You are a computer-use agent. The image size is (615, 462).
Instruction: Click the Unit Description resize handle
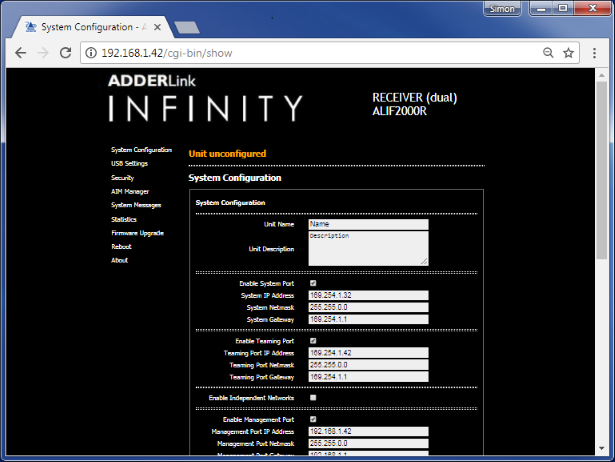click(424, 261)
